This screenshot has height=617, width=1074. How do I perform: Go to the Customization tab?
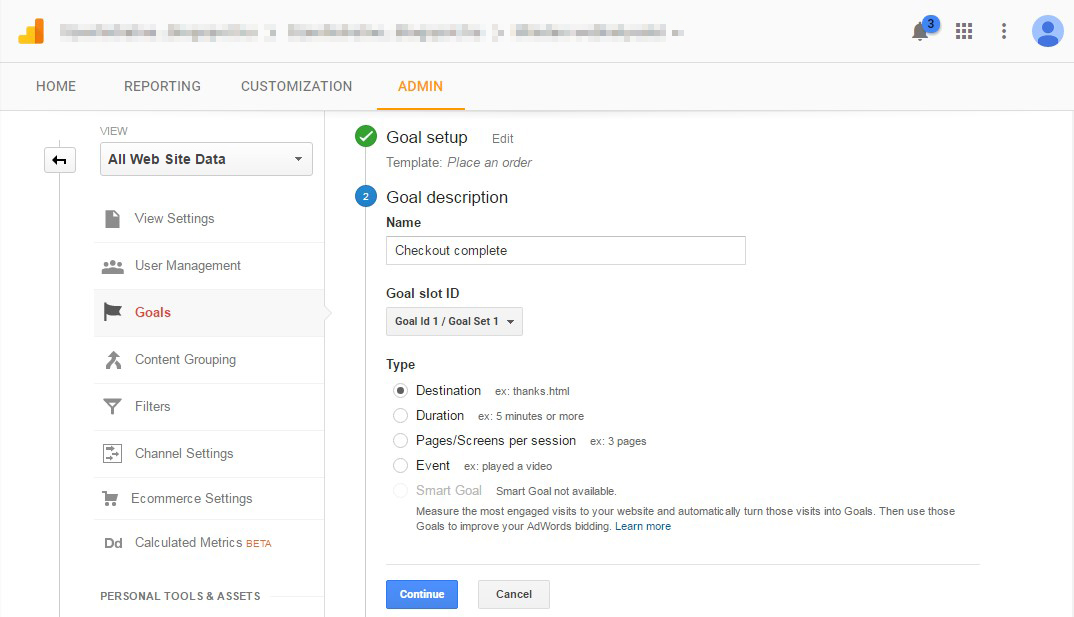pyautogui.click(x=295, y=86)
